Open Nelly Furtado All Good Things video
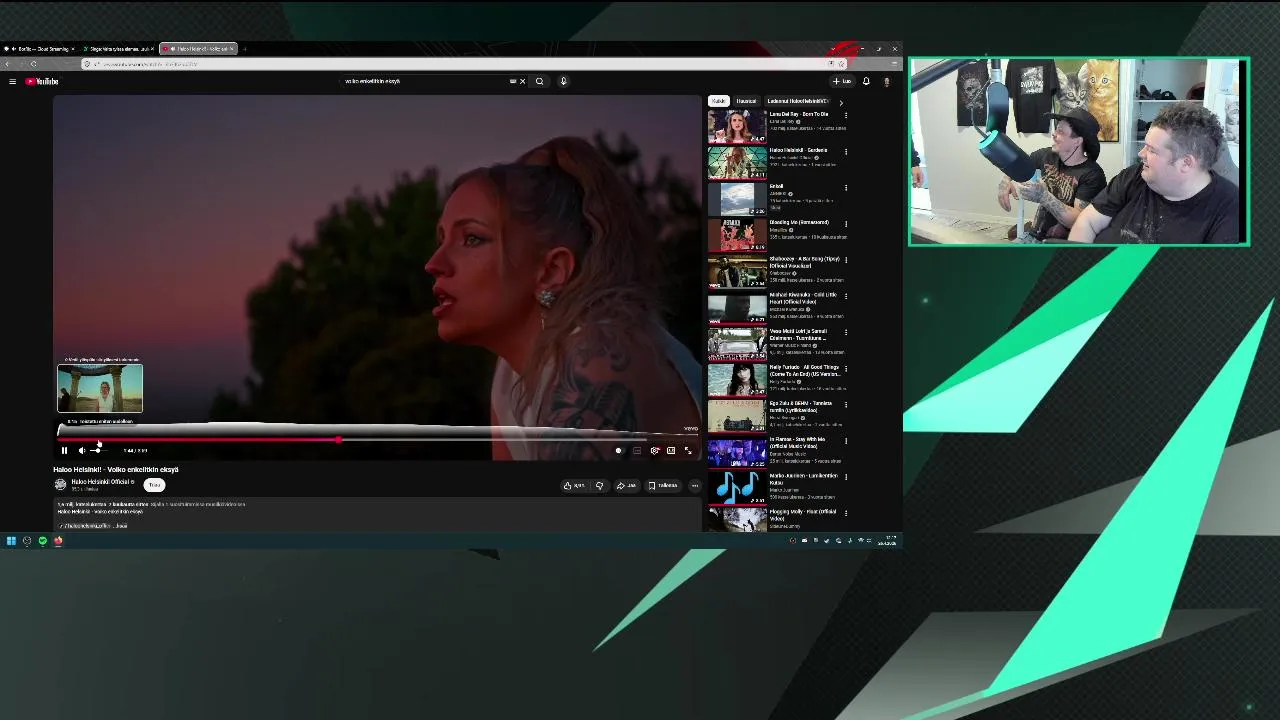 coord(737,380)
